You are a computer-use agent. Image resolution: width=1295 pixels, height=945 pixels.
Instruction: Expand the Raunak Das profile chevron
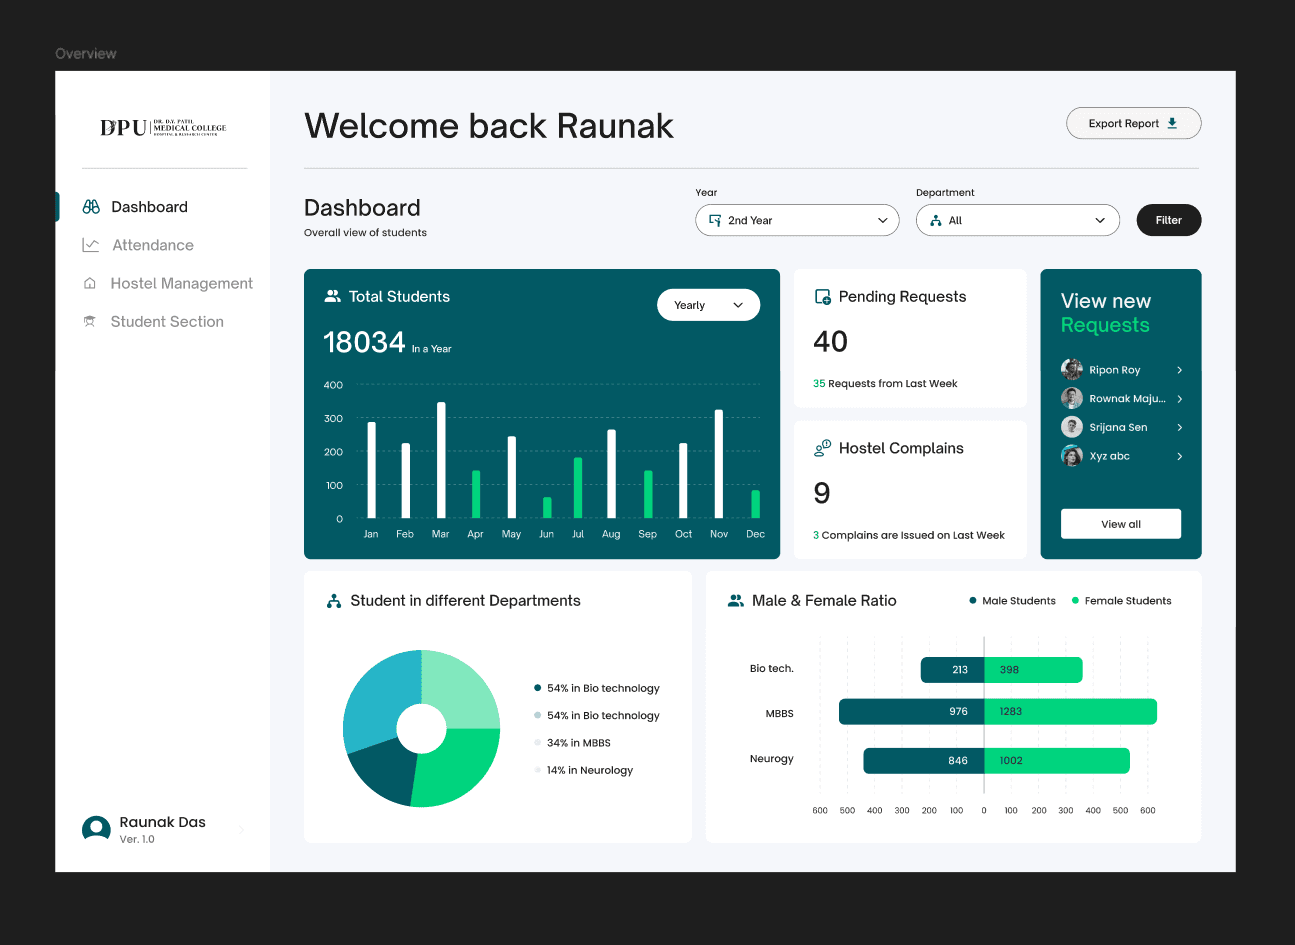pos(242,829)
